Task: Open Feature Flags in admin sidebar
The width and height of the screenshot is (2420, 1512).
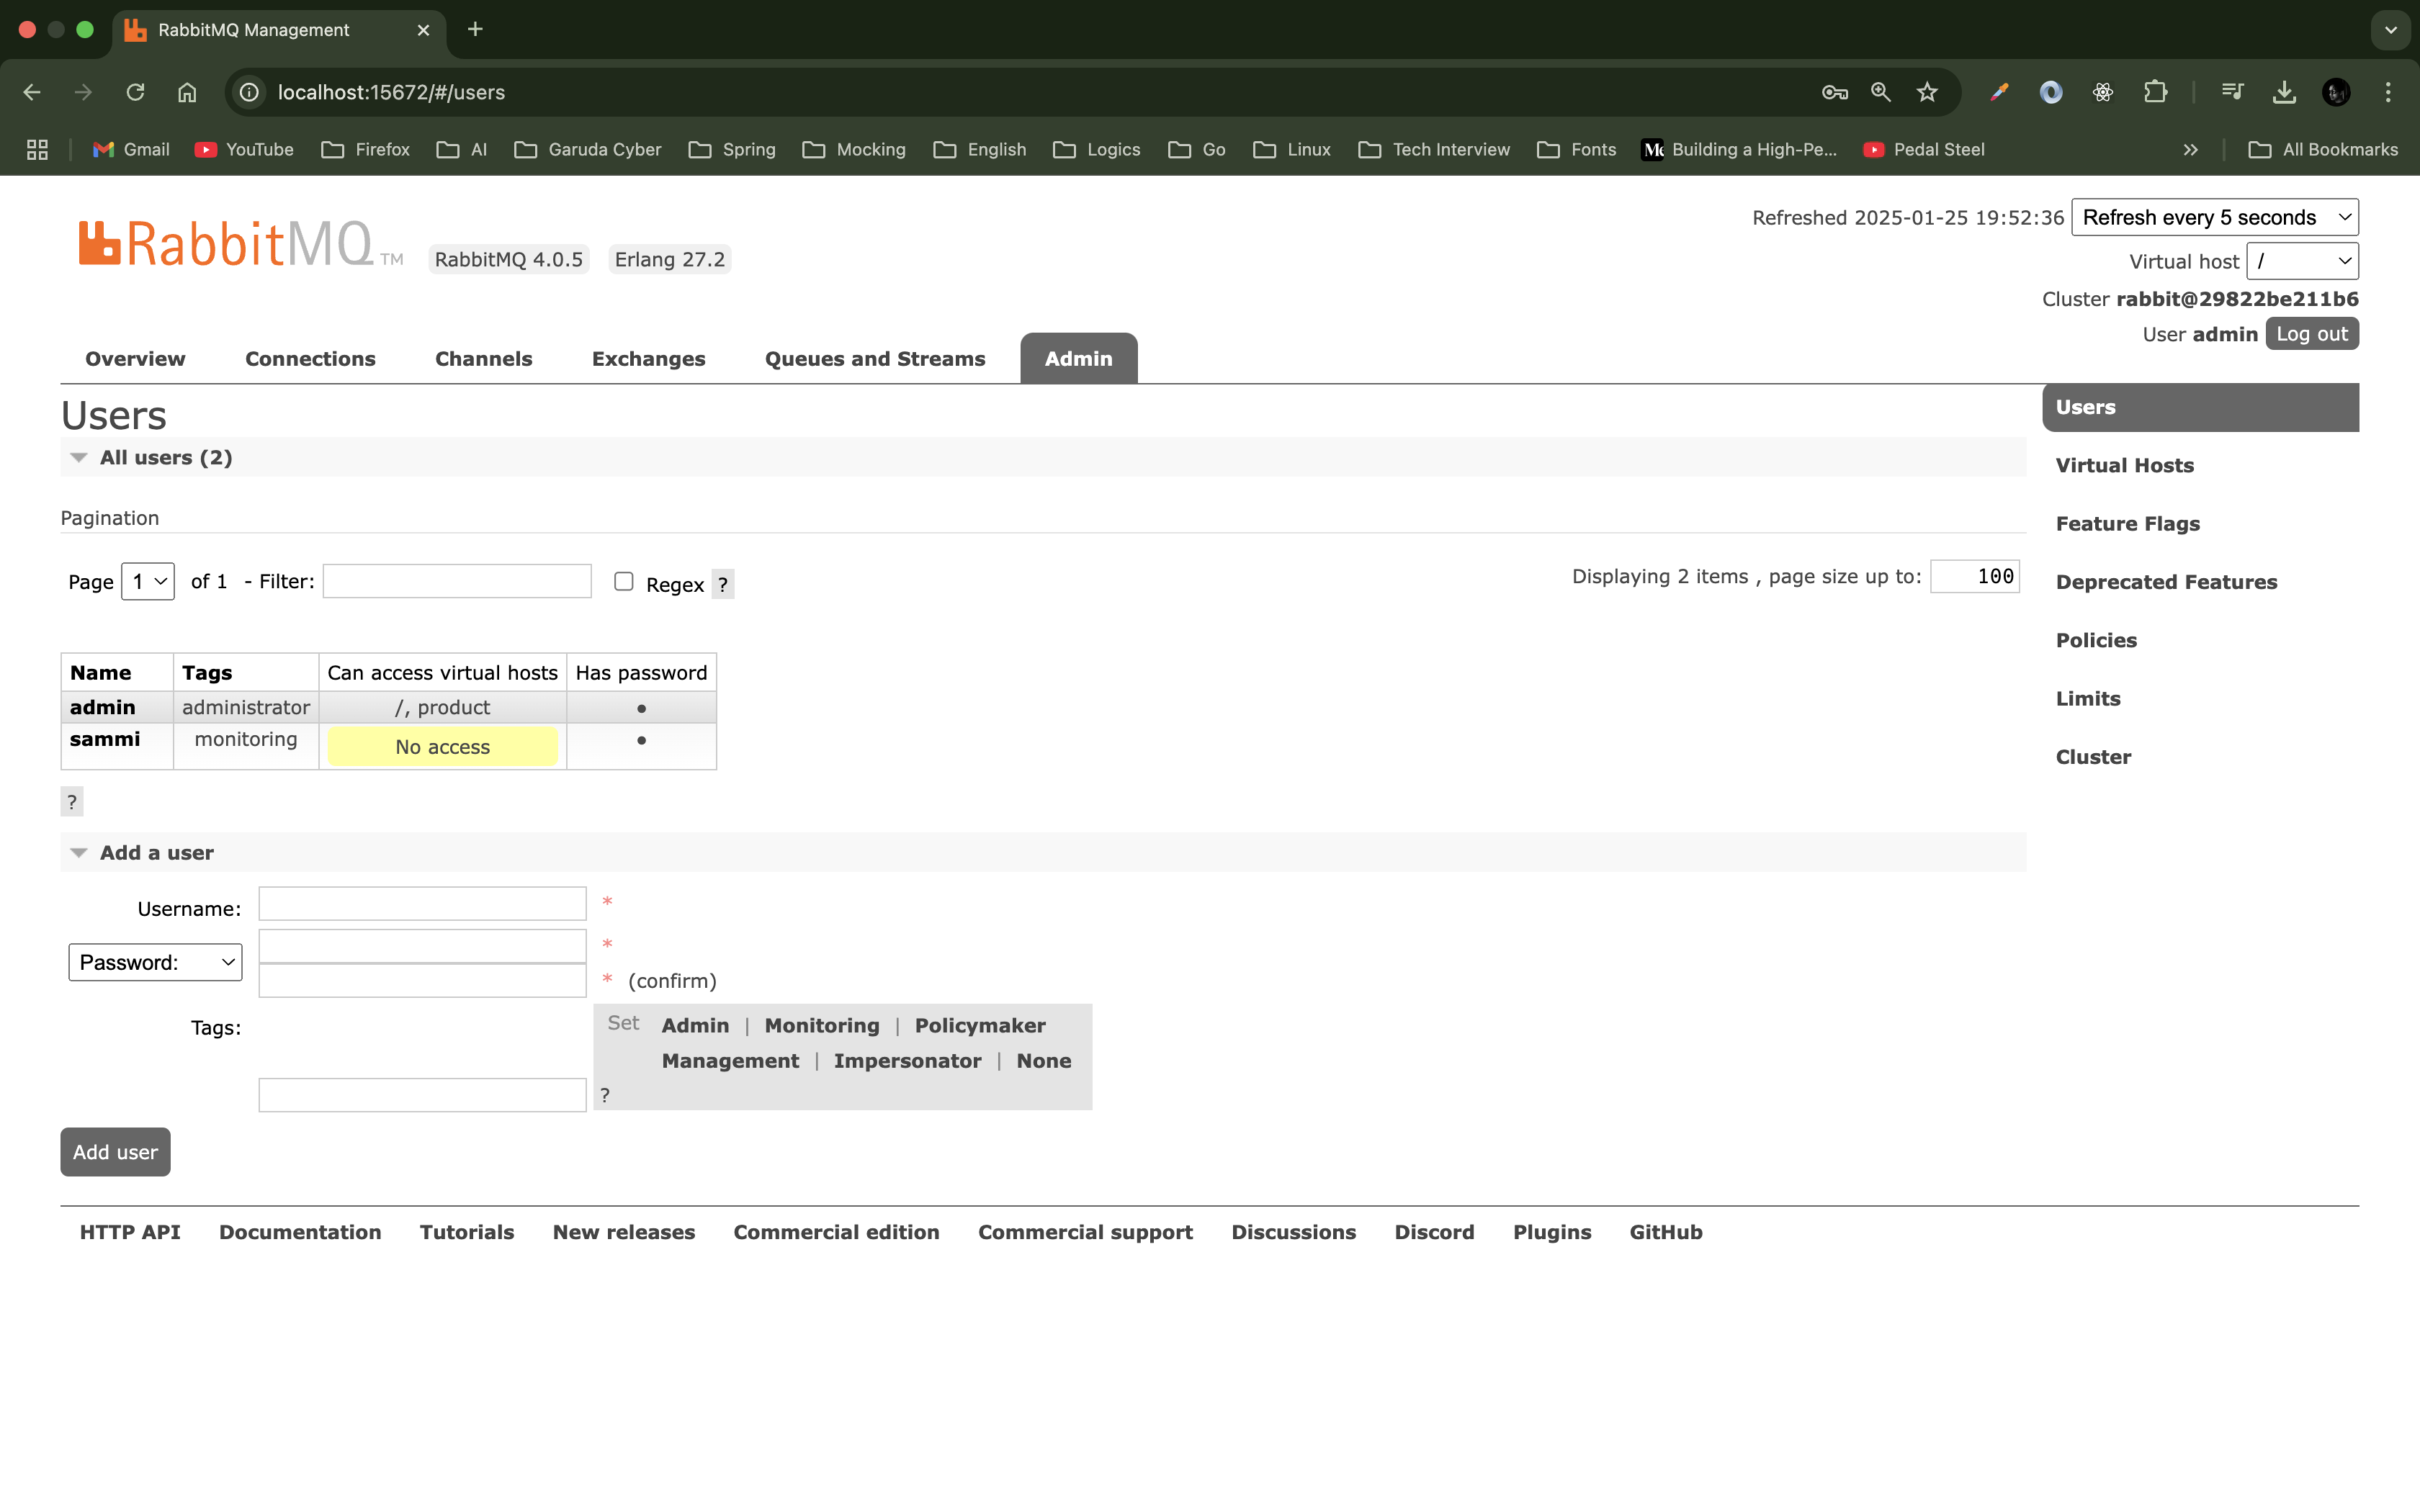Action: [2127, 523]
